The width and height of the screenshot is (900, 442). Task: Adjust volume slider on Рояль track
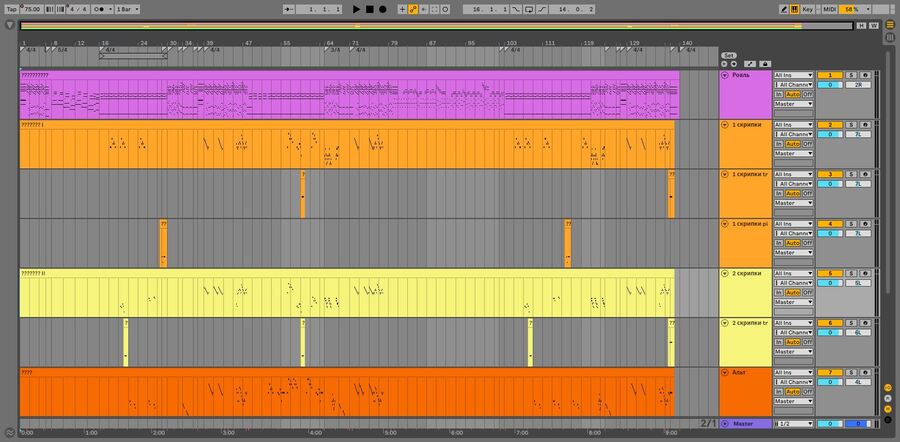click(830, 85)
